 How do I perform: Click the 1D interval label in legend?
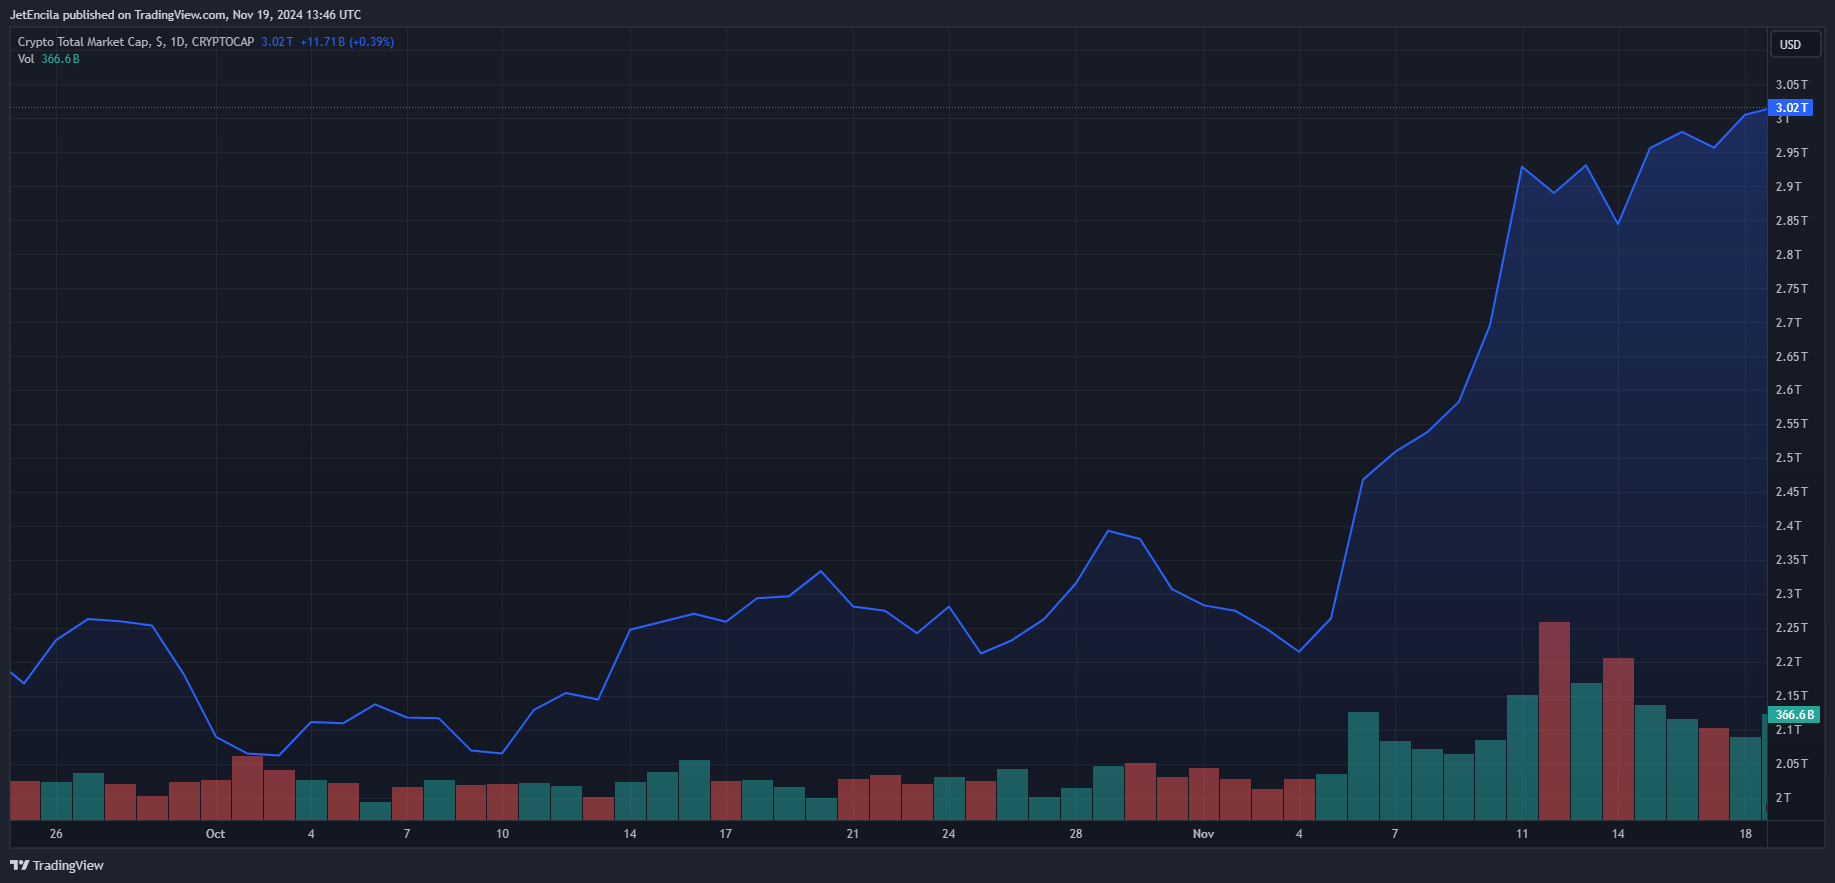pos(177,42)
